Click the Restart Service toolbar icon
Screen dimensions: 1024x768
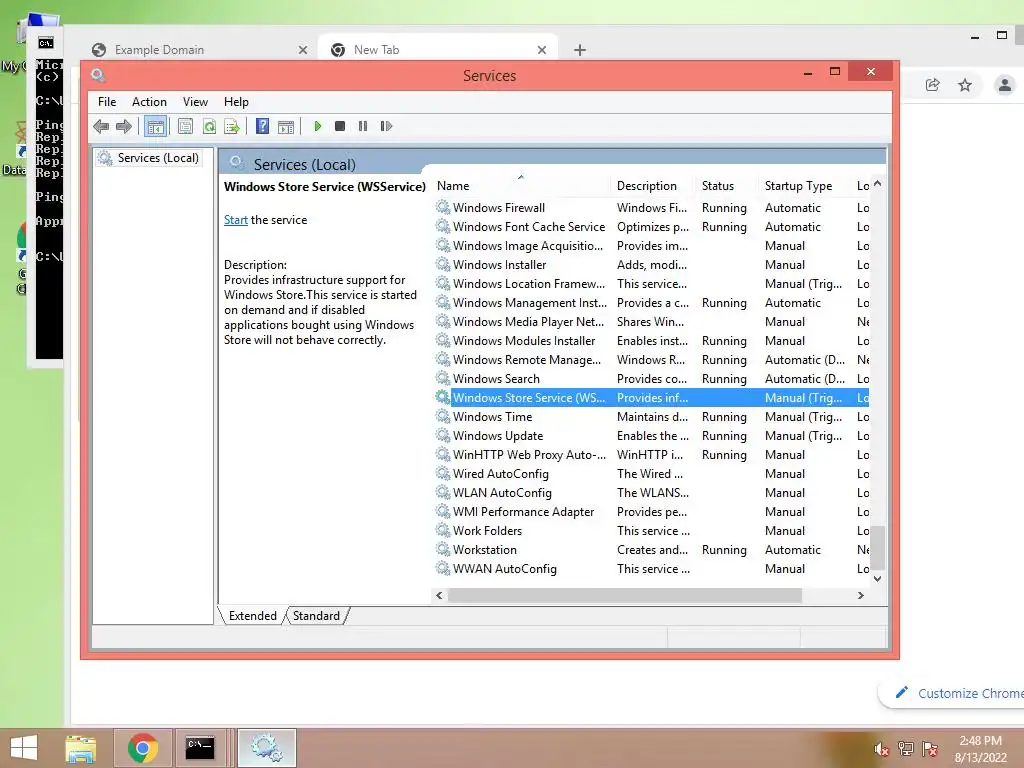386,126
